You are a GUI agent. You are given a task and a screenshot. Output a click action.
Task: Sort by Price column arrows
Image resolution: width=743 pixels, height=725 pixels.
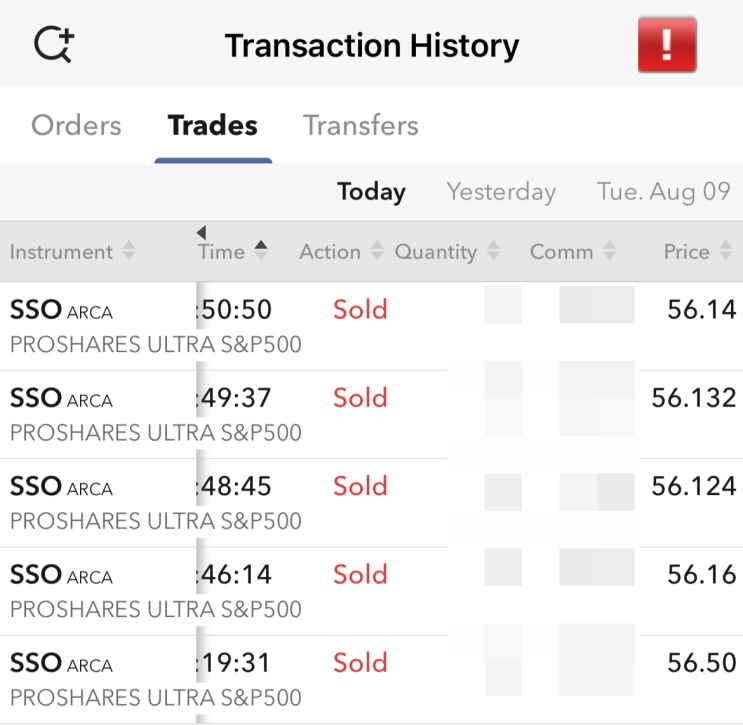725,251
